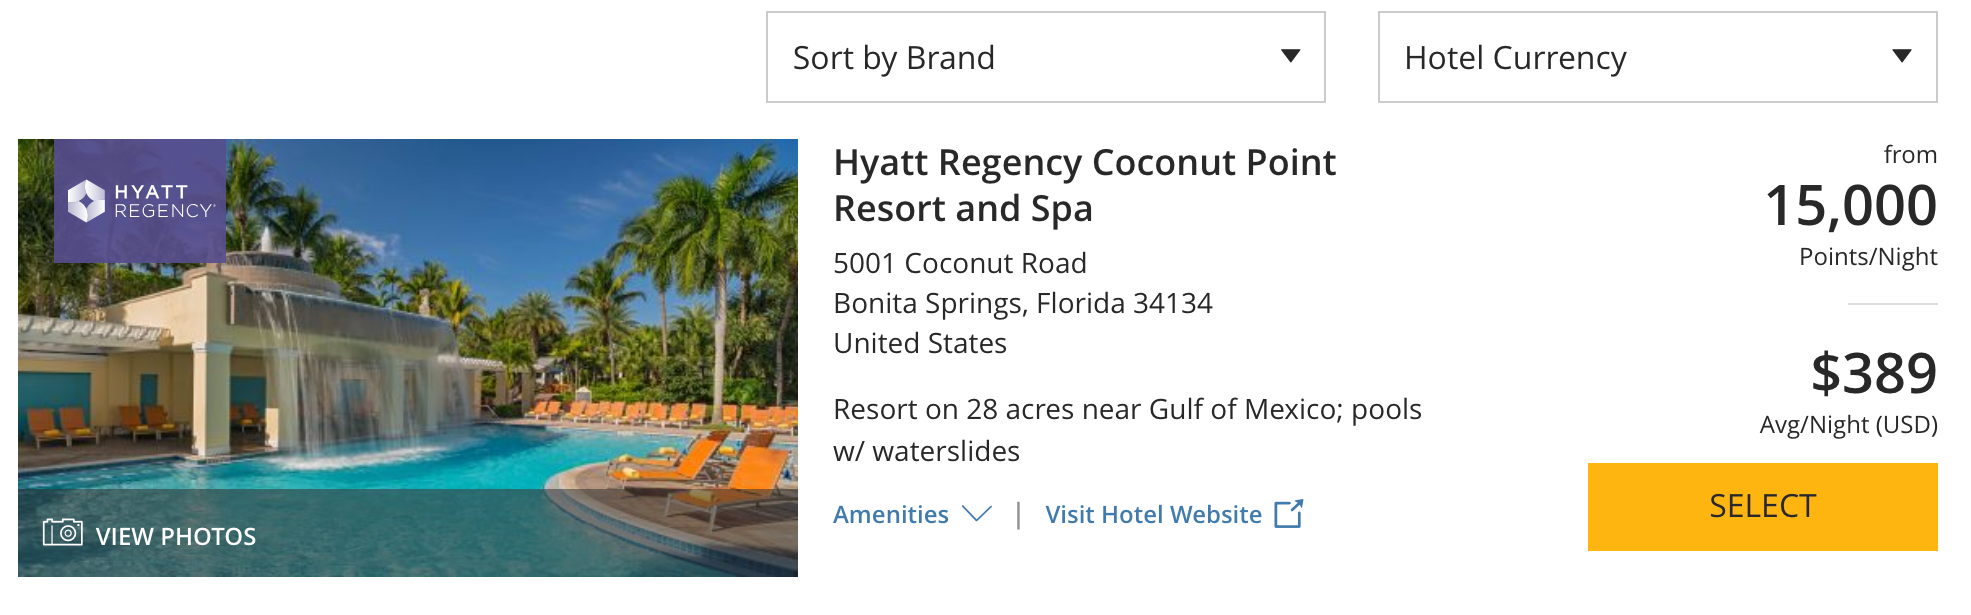The image size is (1971, 615).
Task: Click the resort description text
Action: (x=1126, y=430)
